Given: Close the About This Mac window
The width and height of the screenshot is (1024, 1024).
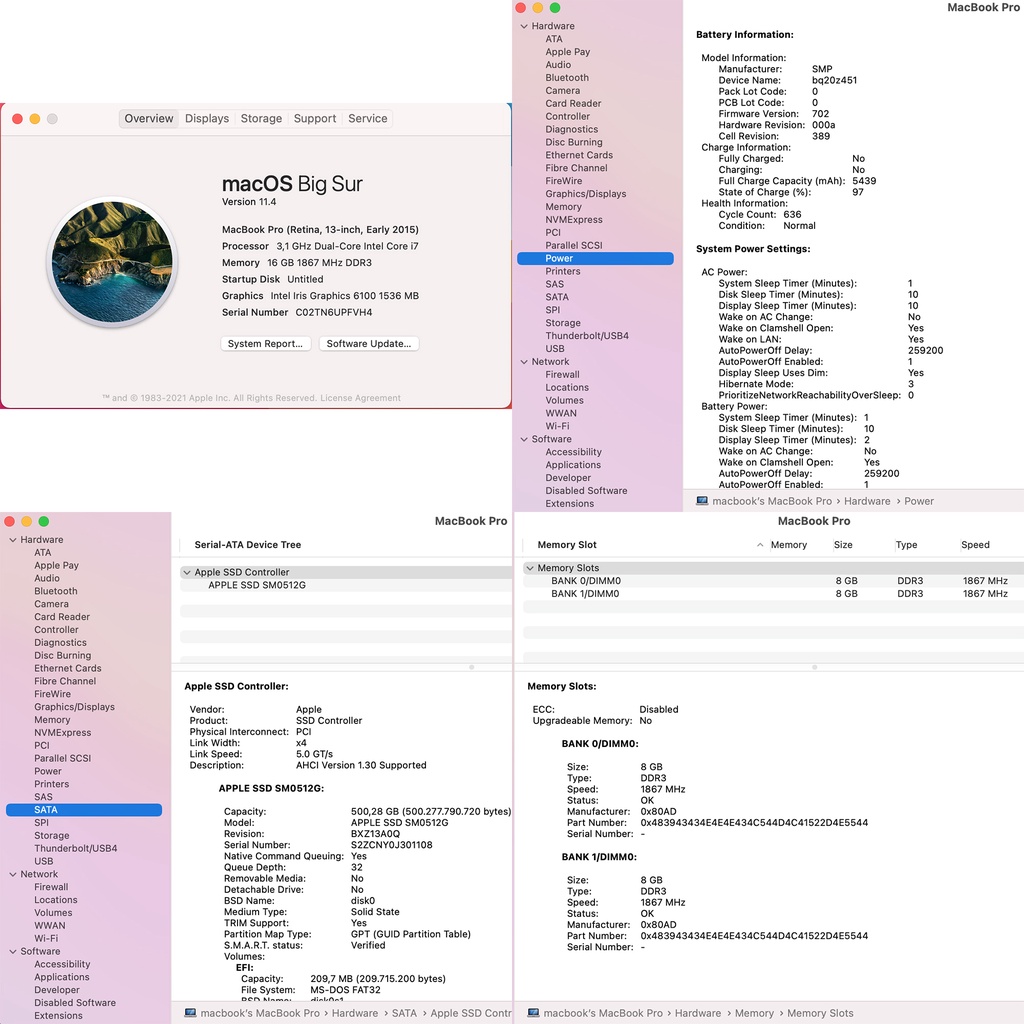Looking at the screenshot, I should point(17,119).
